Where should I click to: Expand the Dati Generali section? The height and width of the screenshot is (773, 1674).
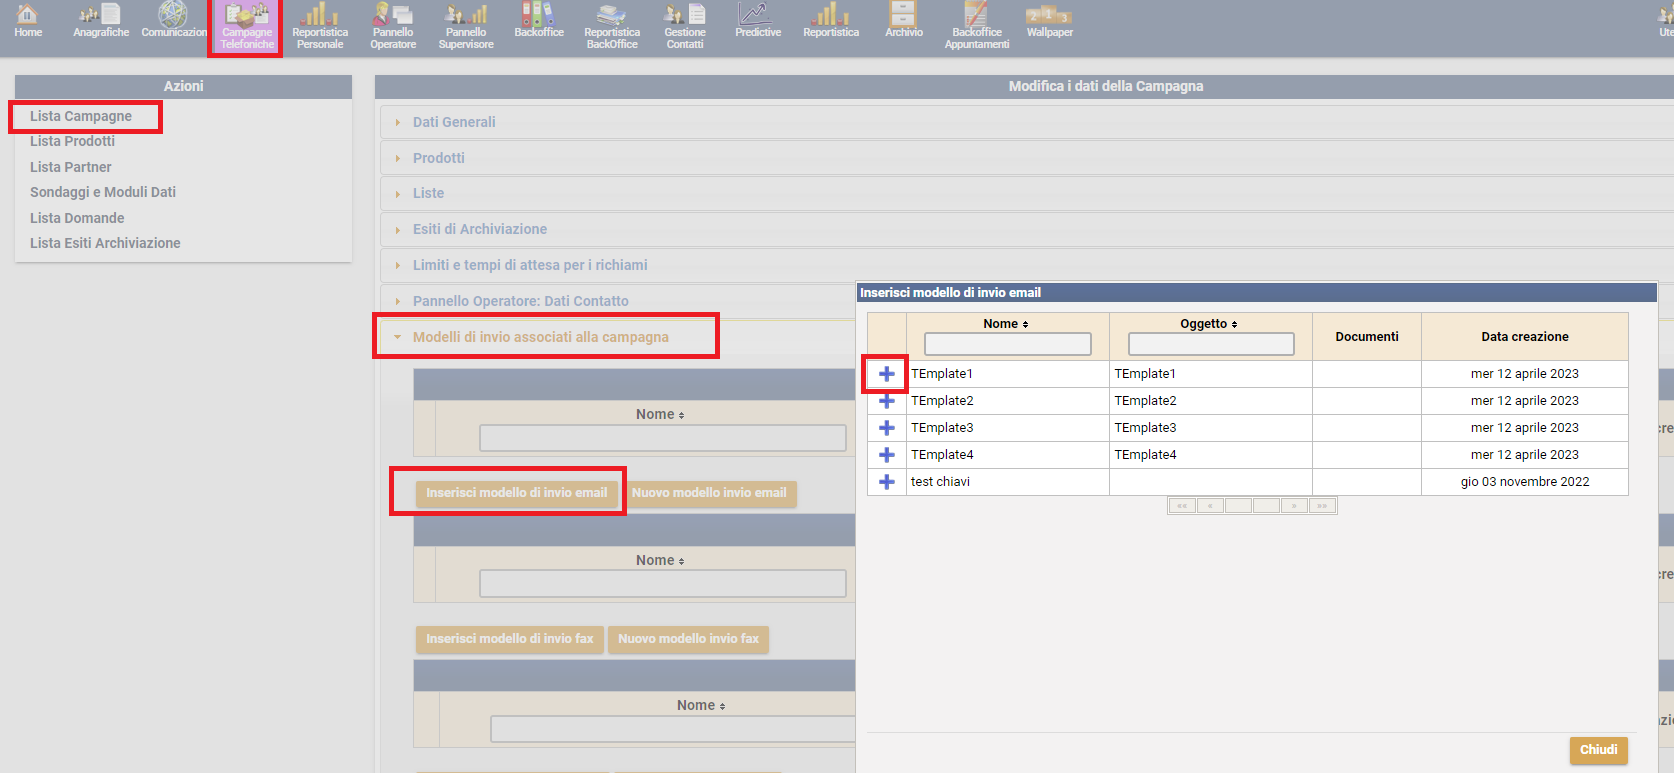point(454,122)
